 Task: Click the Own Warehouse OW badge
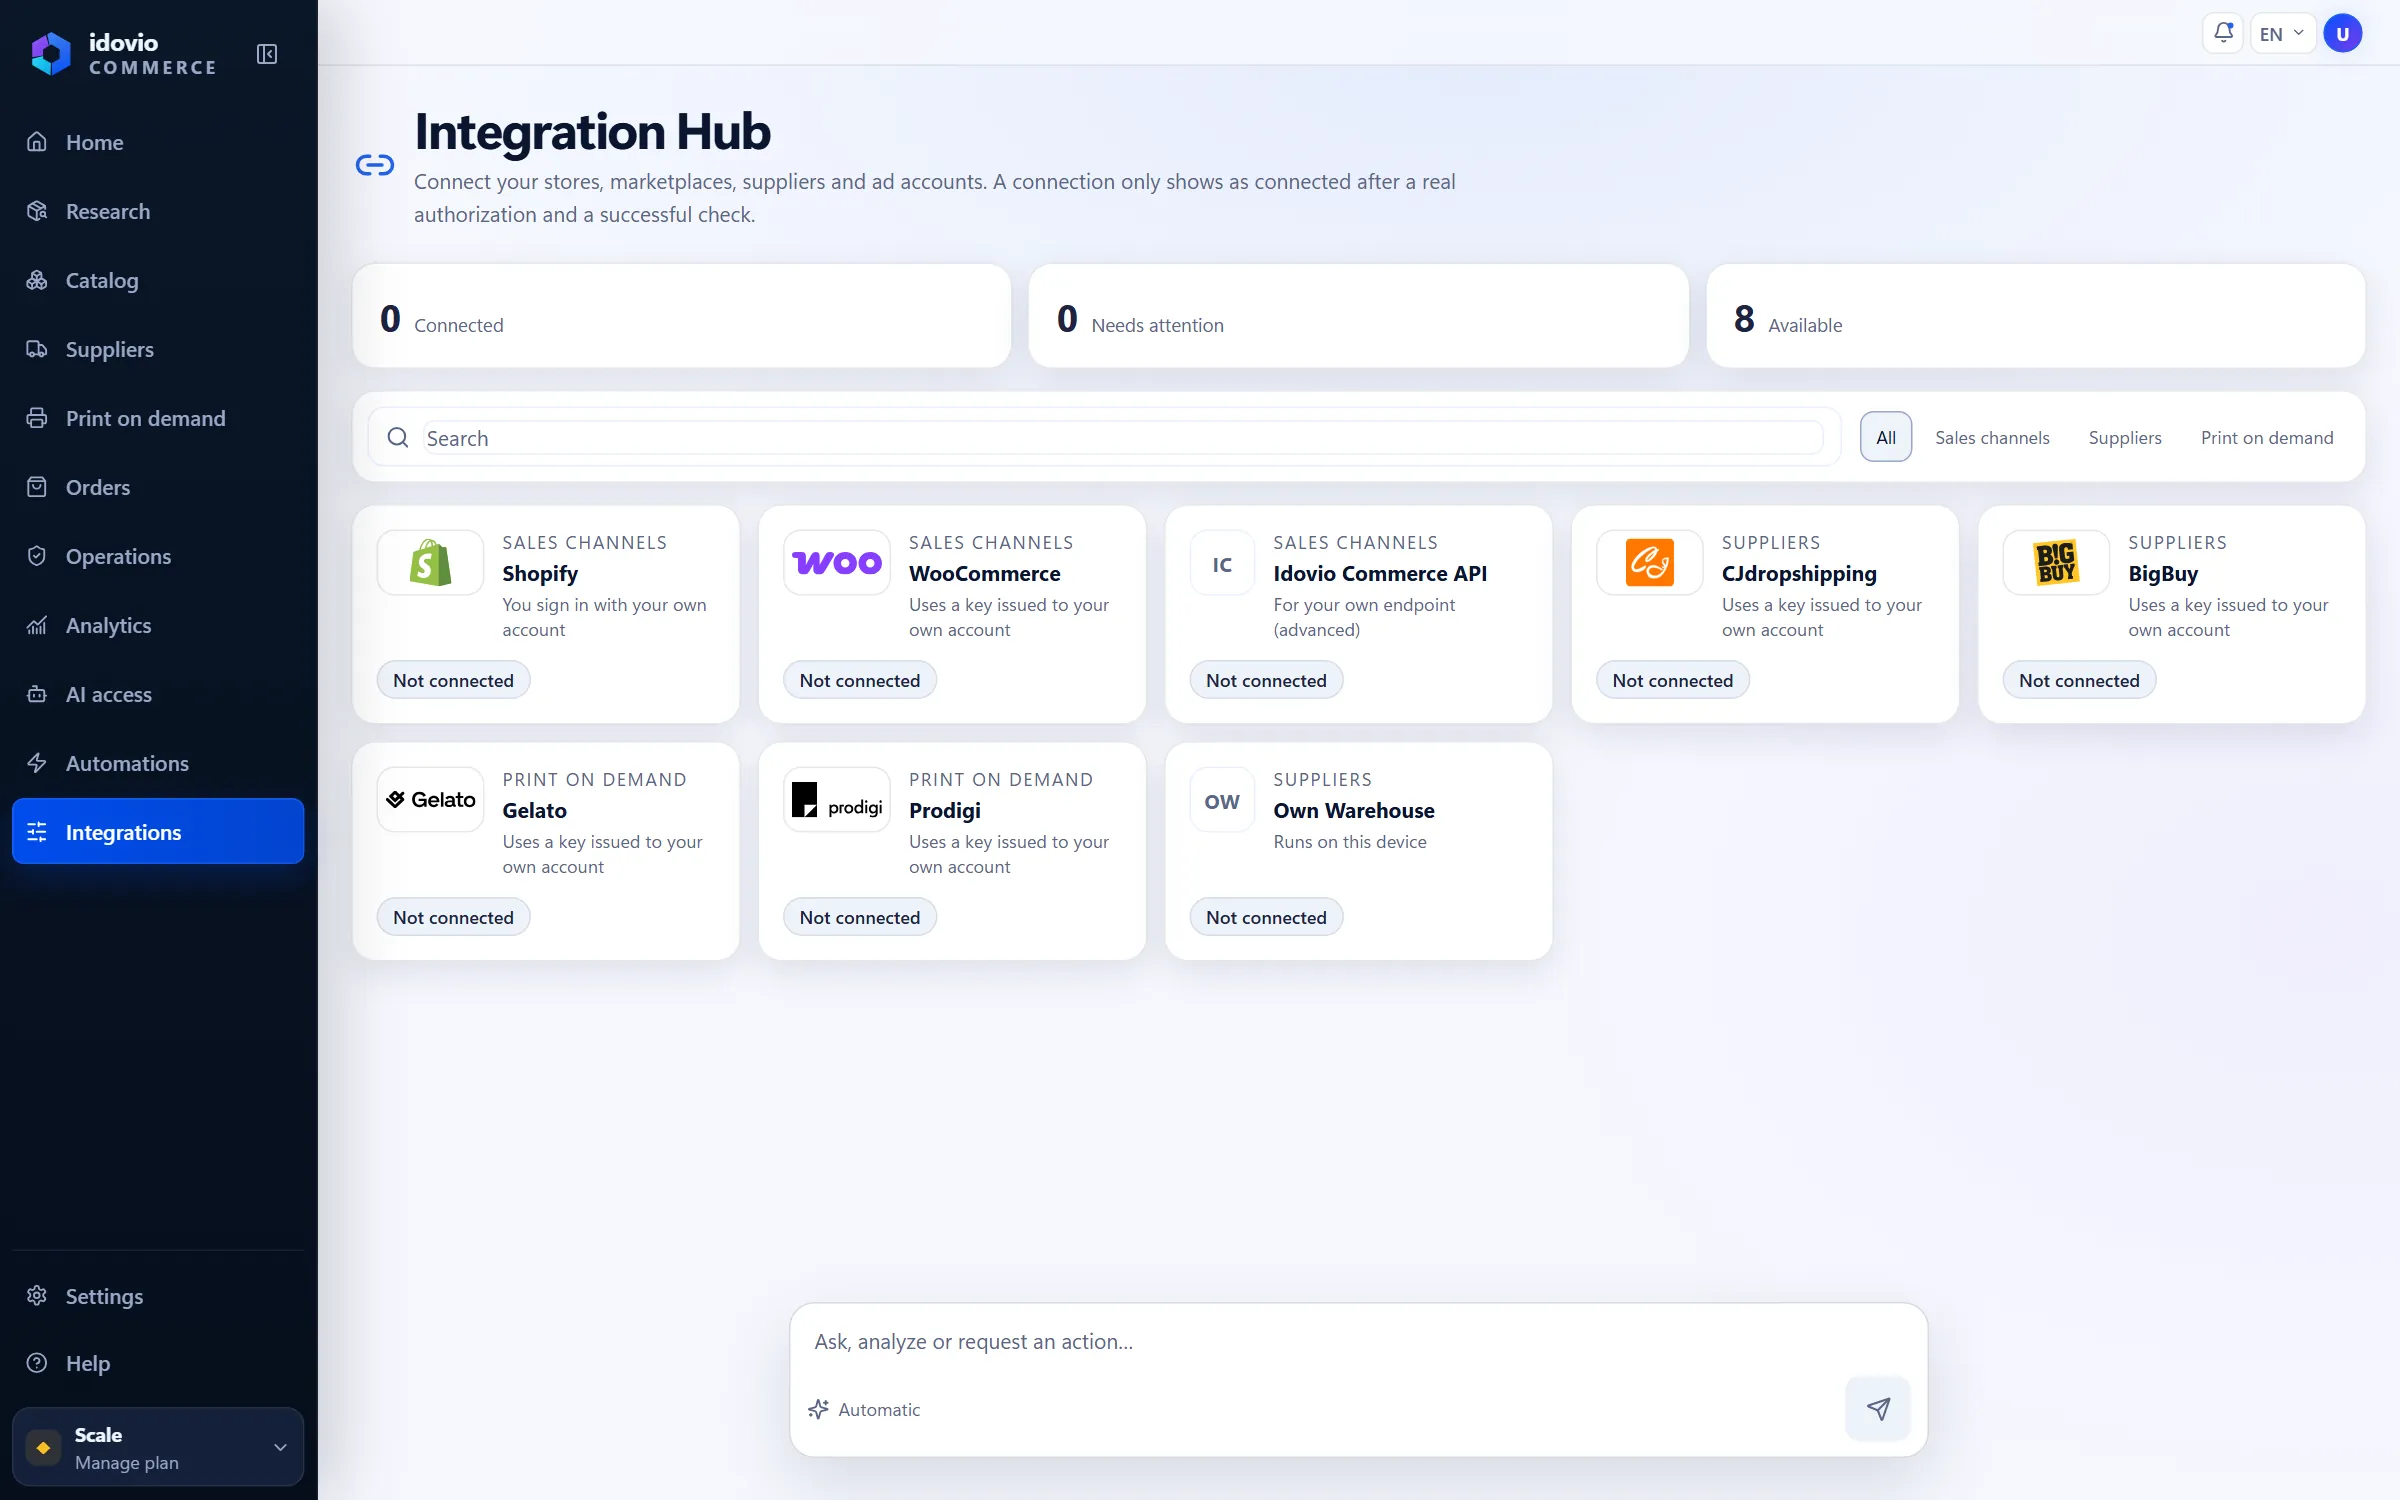[1222, 801]
